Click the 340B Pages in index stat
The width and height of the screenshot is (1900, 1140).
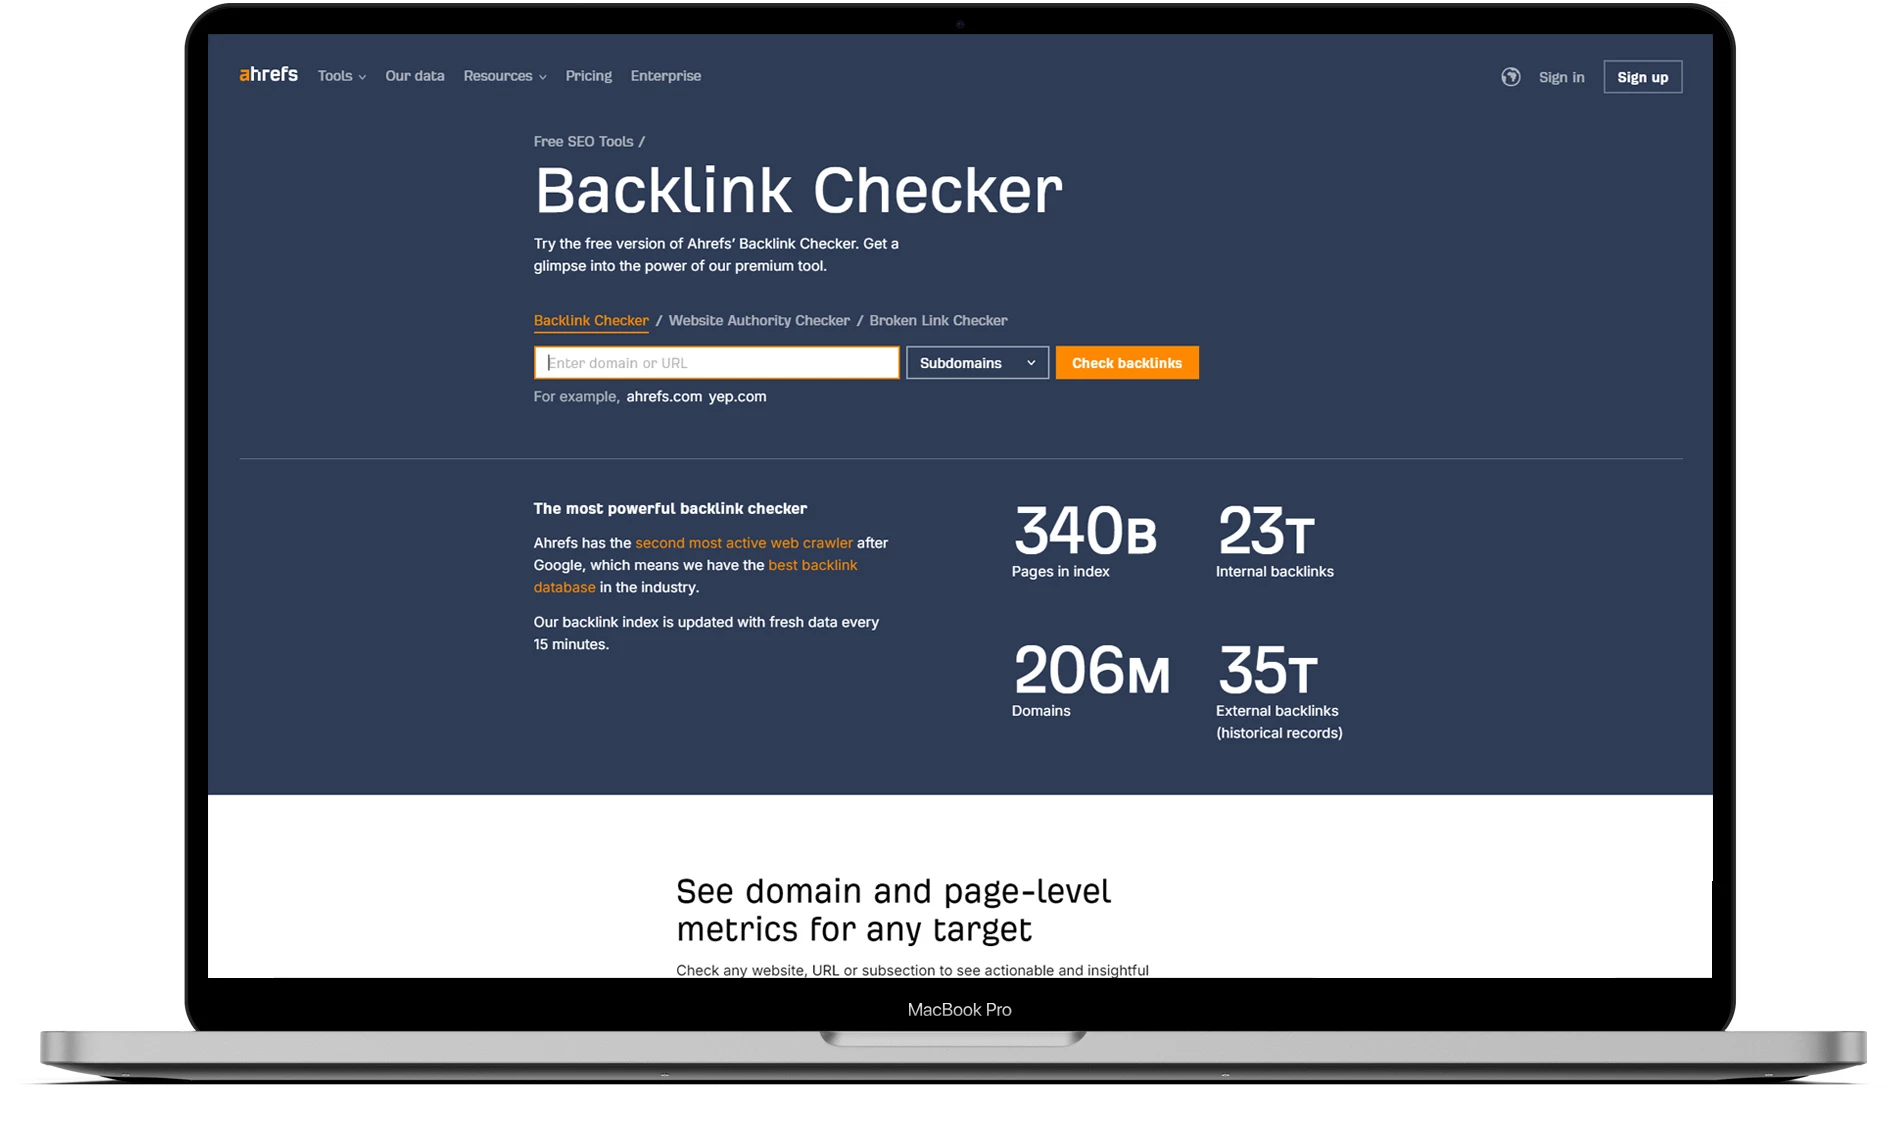1084,541
